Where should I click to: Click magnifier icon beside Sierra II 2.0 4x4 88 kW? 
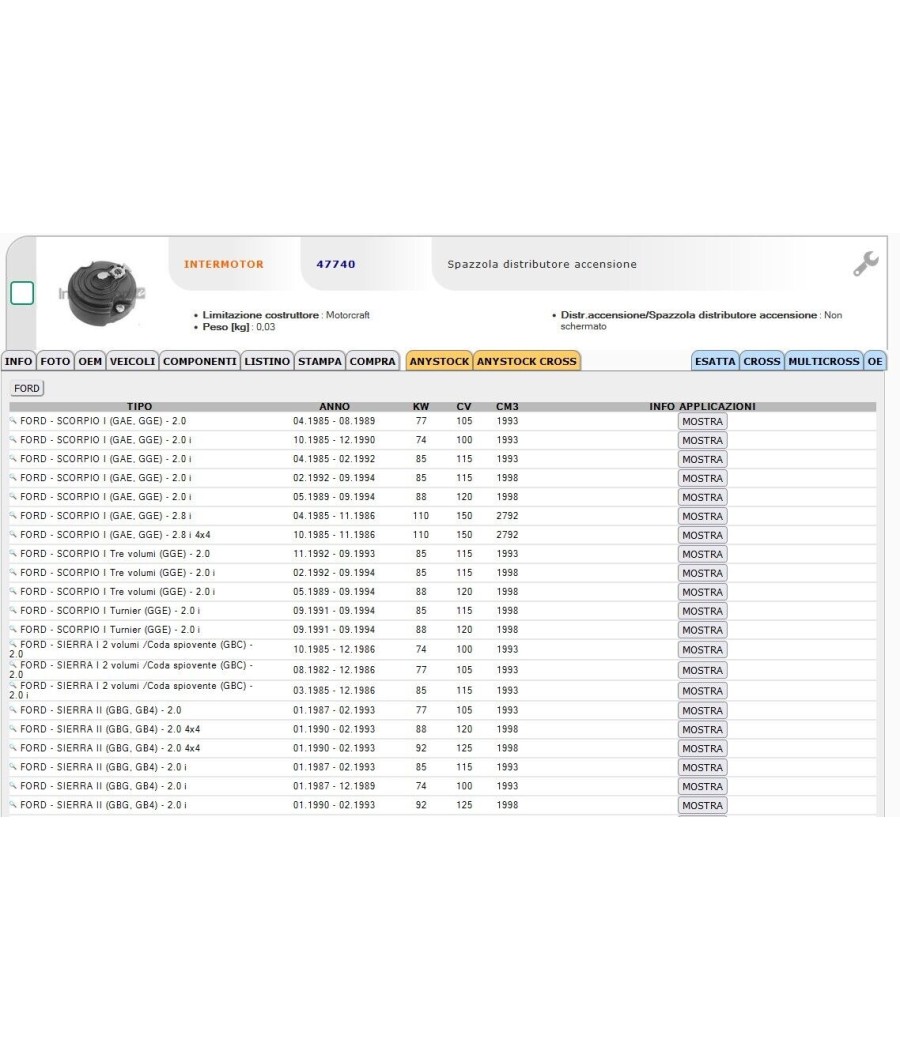(x=13, y=729)
